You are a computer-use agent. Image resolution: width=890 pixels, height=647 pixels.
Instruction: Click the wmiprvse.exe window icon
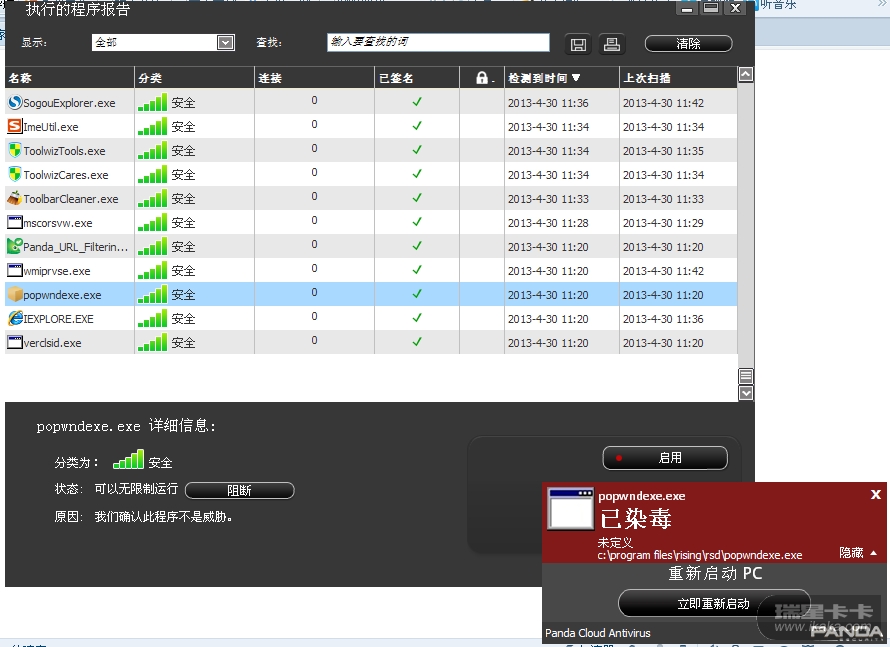[15, 270]
